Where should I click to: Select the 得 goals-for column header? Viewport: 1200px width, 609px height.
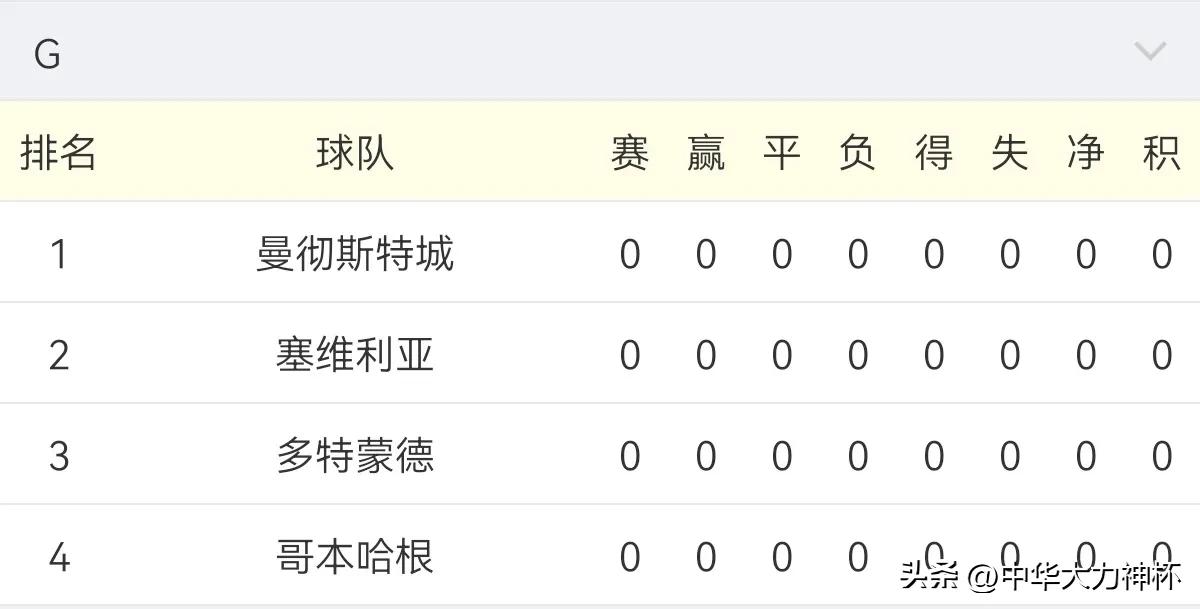(934, 152)
